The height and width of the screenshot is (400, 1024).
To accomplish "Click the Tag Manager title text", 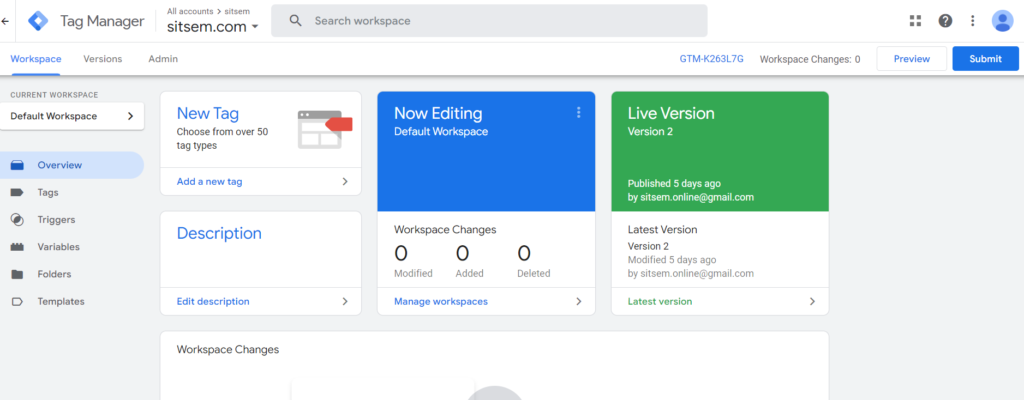I will click(102, 21).
